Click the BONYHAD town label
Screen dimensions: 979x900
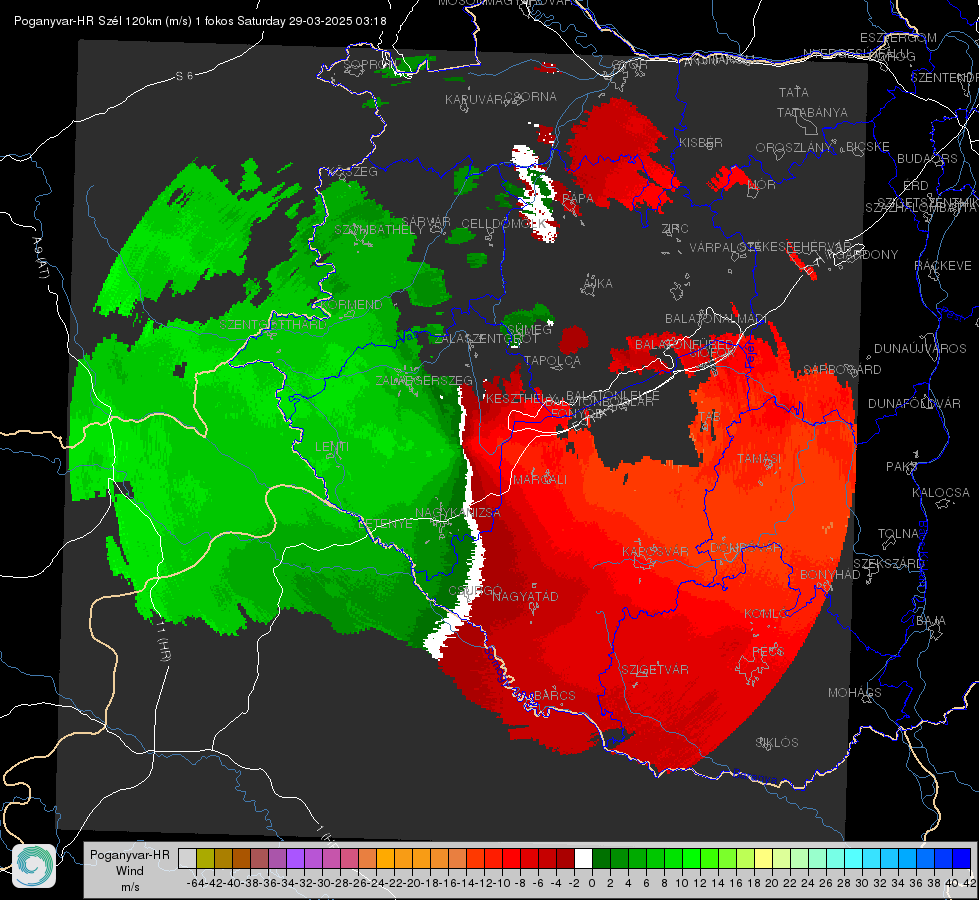point(830,575)
